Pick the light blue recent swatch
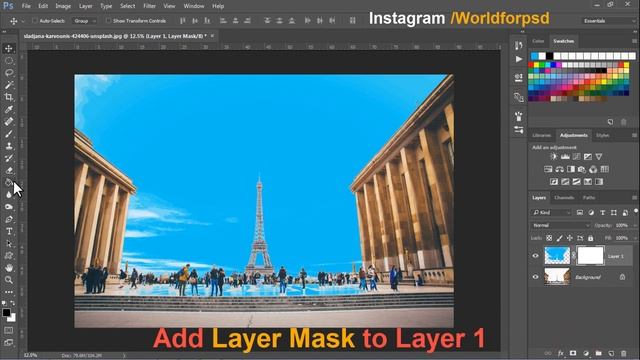This screenshot has height=360, width=640. point(535,56)
